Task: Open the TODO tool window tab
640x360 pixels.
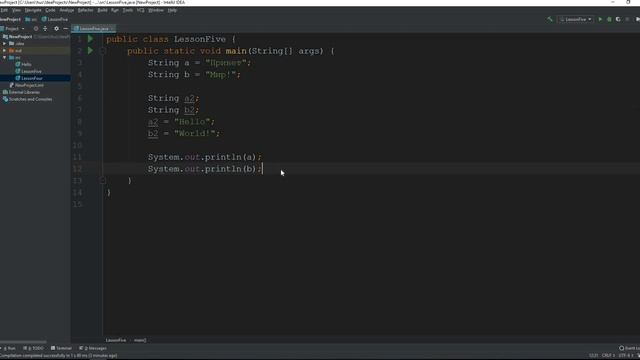Action: pyautogui.click(x=33, y=348)
